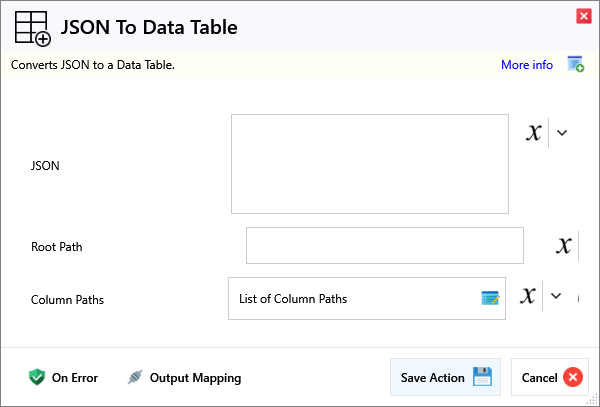600x407 pixels.
Task: Click the green shield On Error icon
Action: click(x=37, y=377)
